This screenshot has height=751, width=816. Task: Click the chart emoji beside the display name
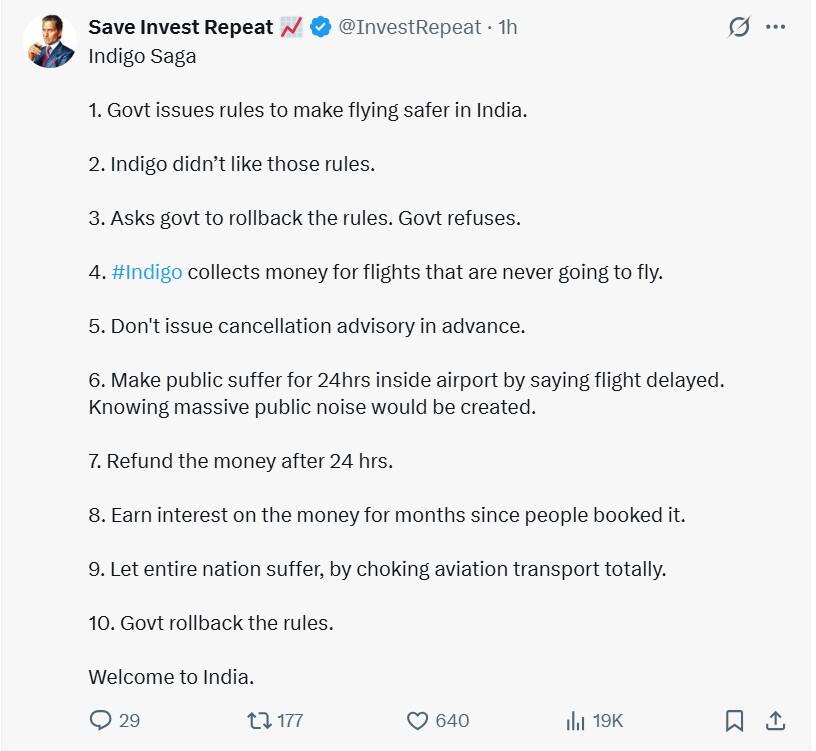pos(291,28)
